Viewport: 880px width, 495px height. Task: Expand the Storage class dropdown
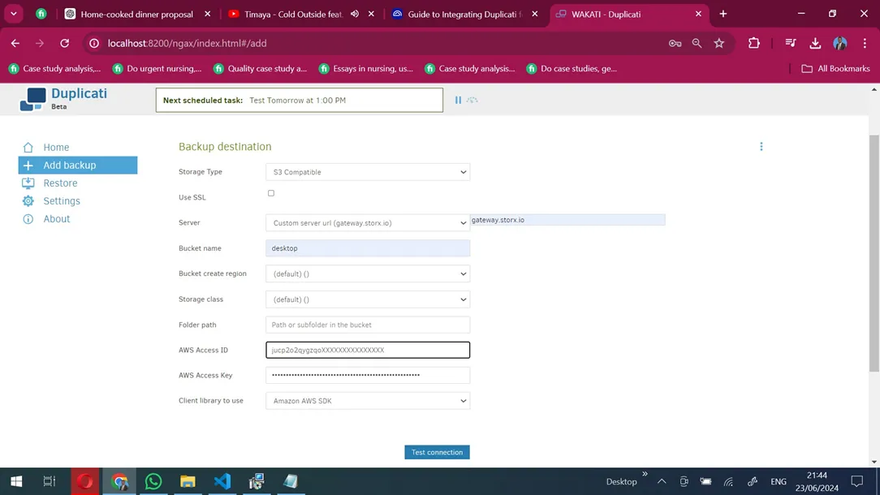coord(367,299)
